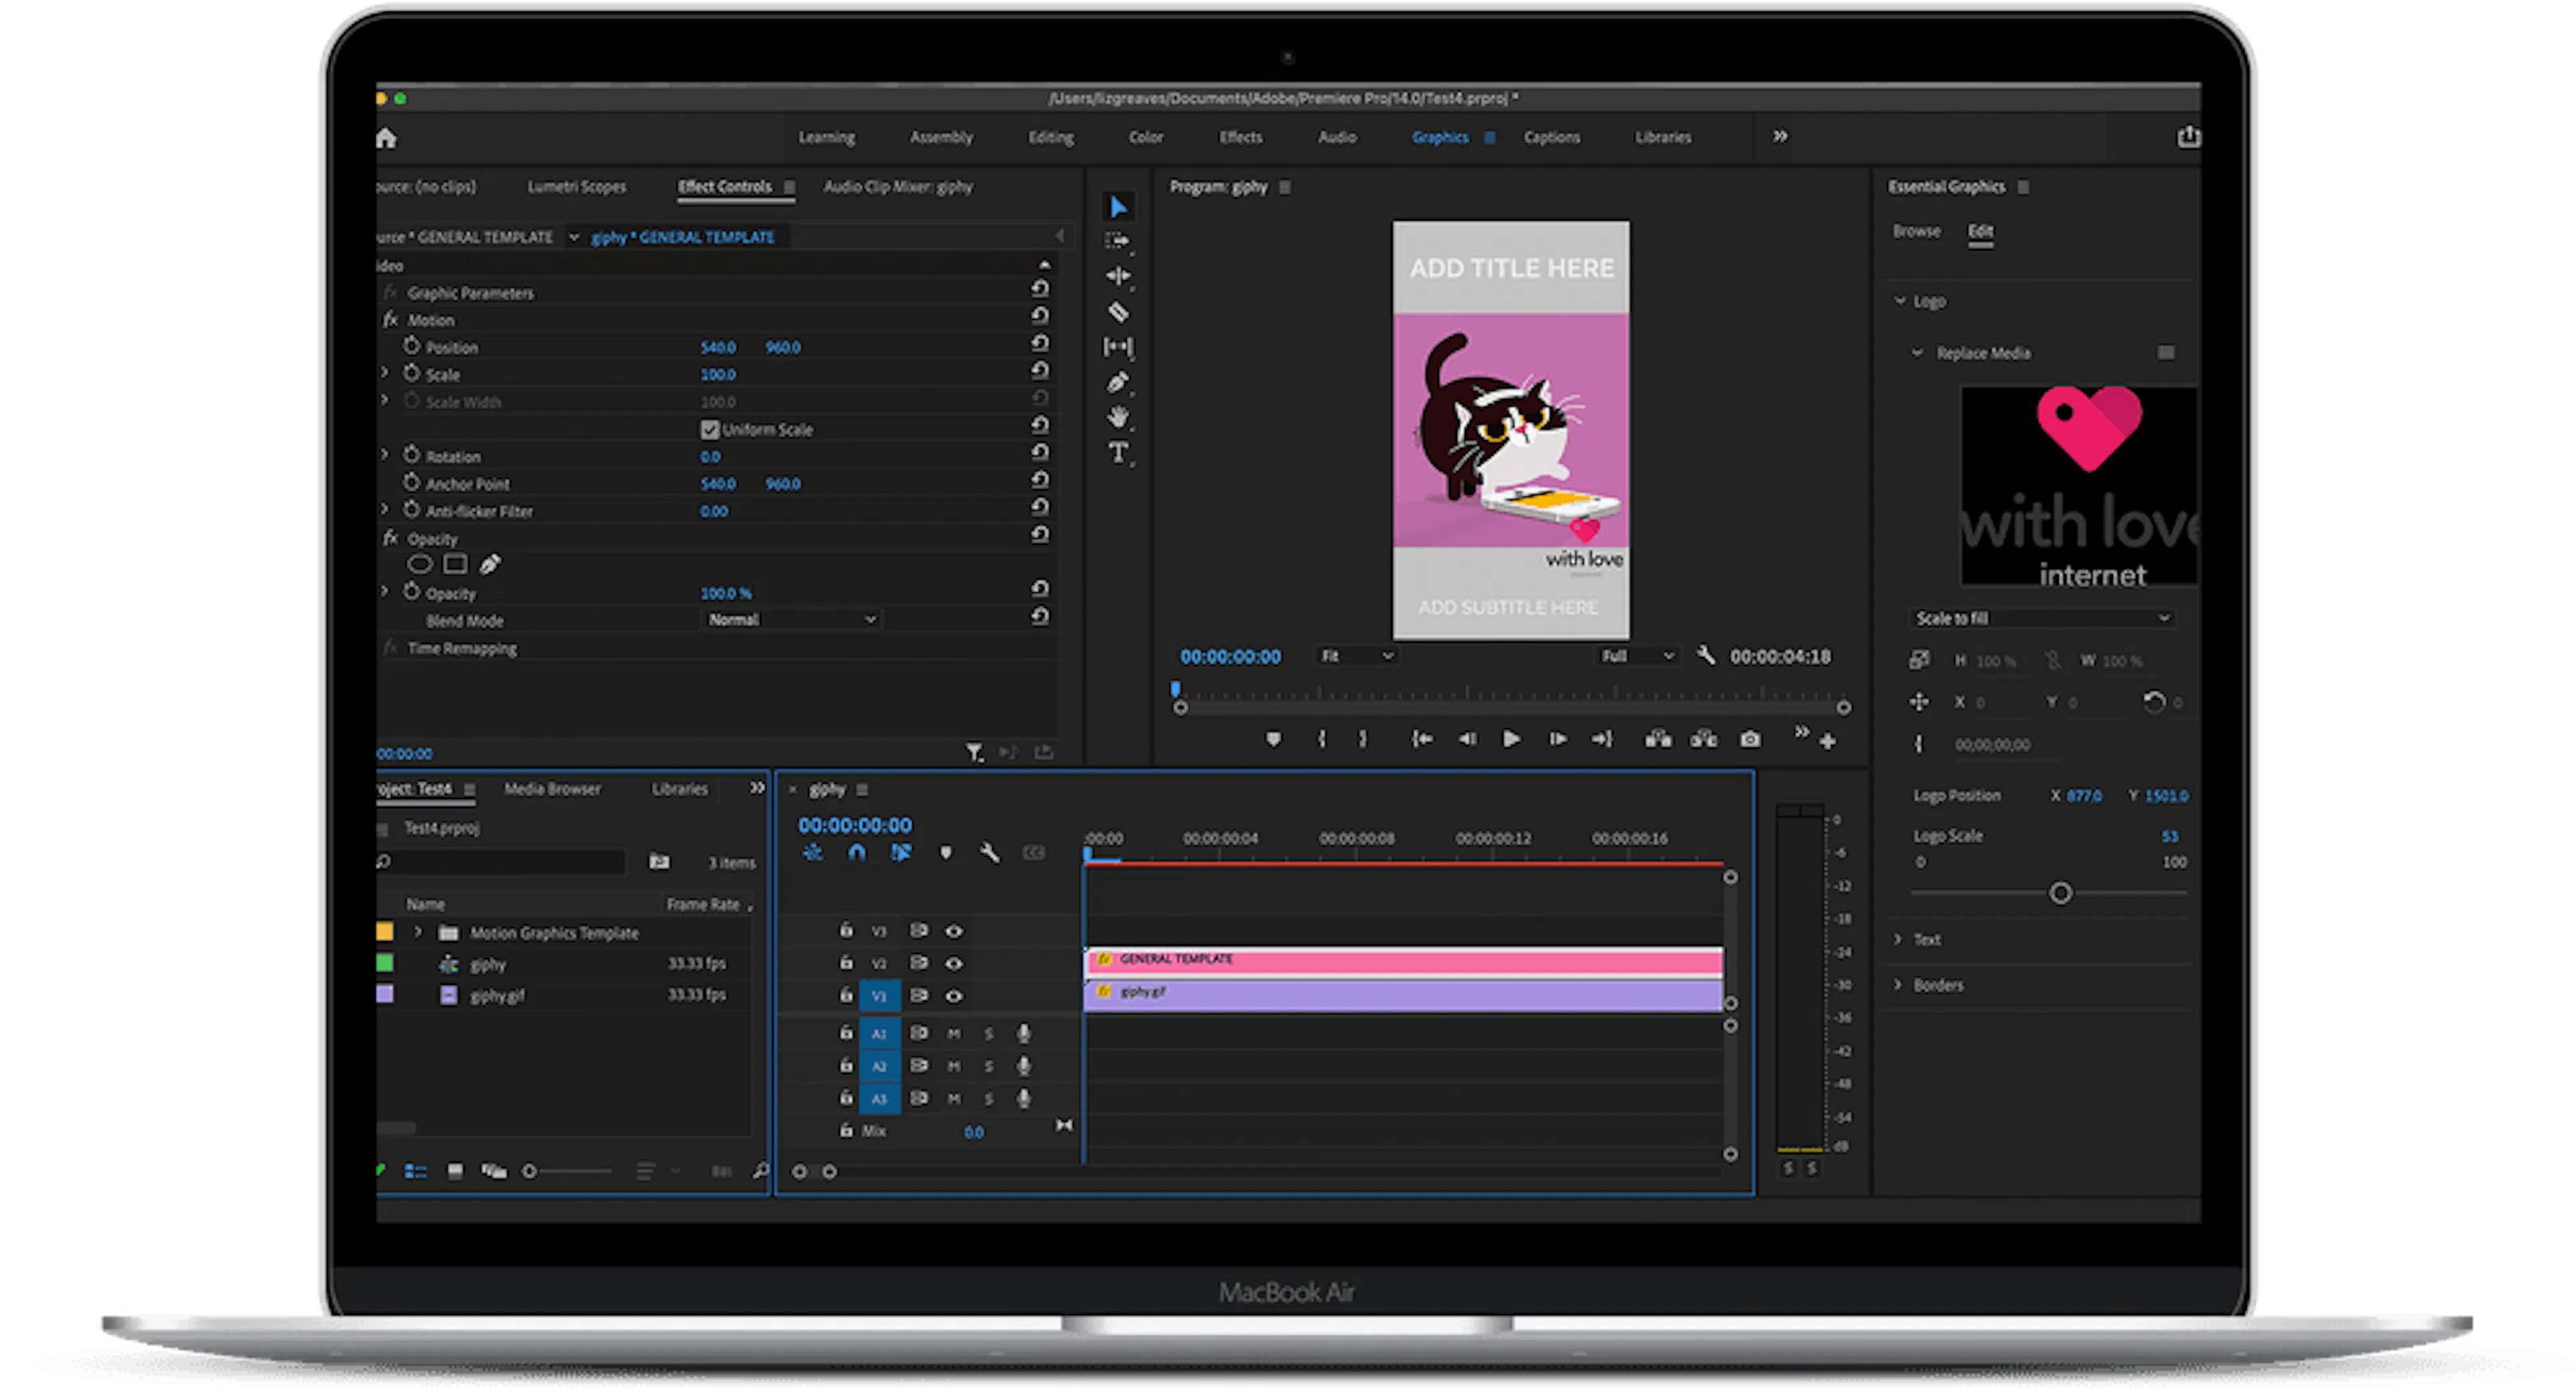Click the Snap magnet icon in timeline
Viewport: 2576px width, 1389px height.
pyautogui.click(x=857, y=852)
